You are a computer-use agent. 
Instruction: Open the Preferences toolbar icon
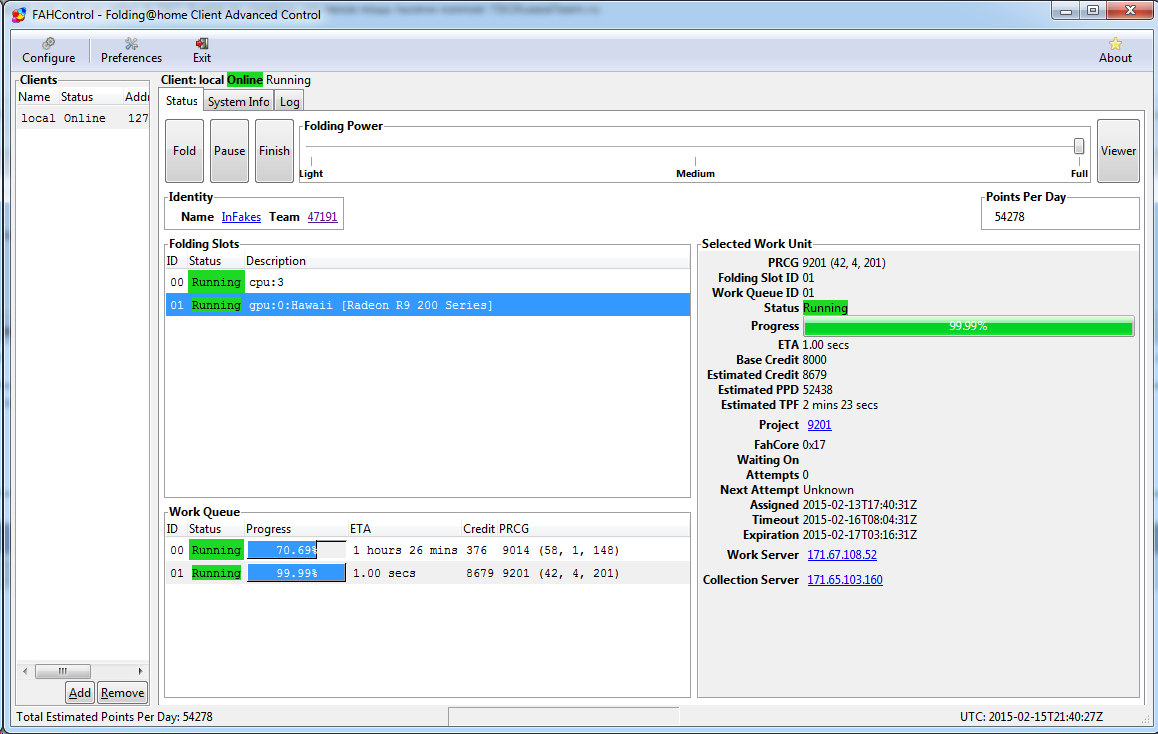131,50
